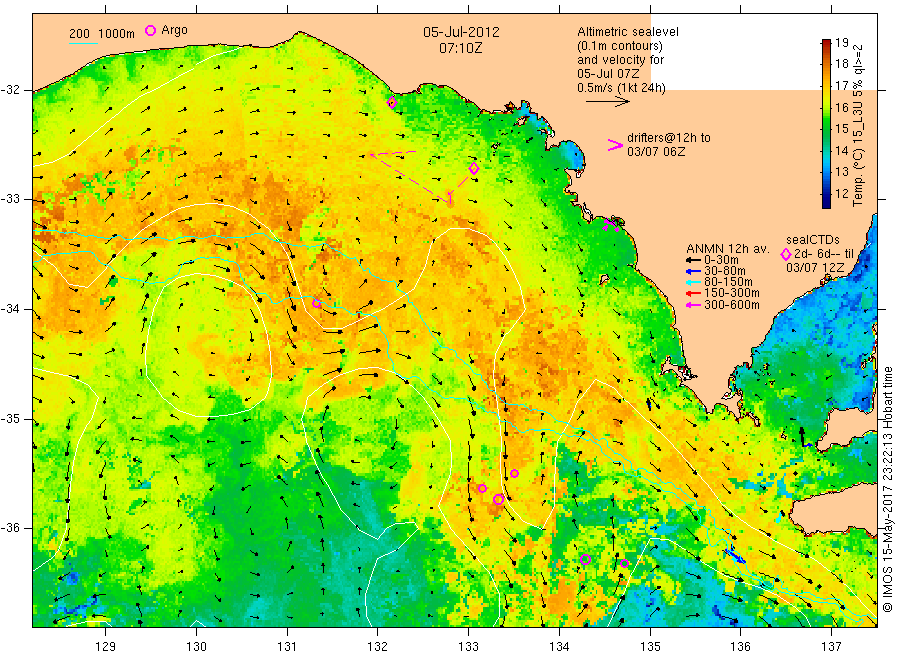
Task: Click the 16 tick on temperature scale
Action: pyautogui.click(x=842, y=107)
